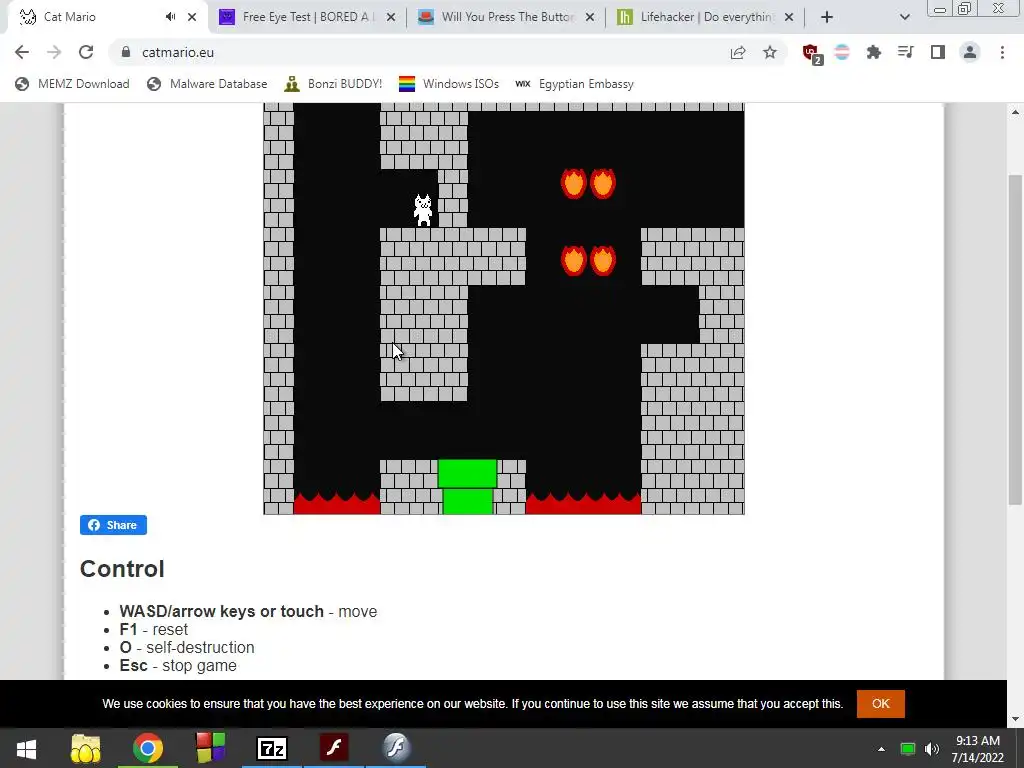Open system volume control
Image resolution: width=1024 pixels, height=768 pixels.
point(932,749)
